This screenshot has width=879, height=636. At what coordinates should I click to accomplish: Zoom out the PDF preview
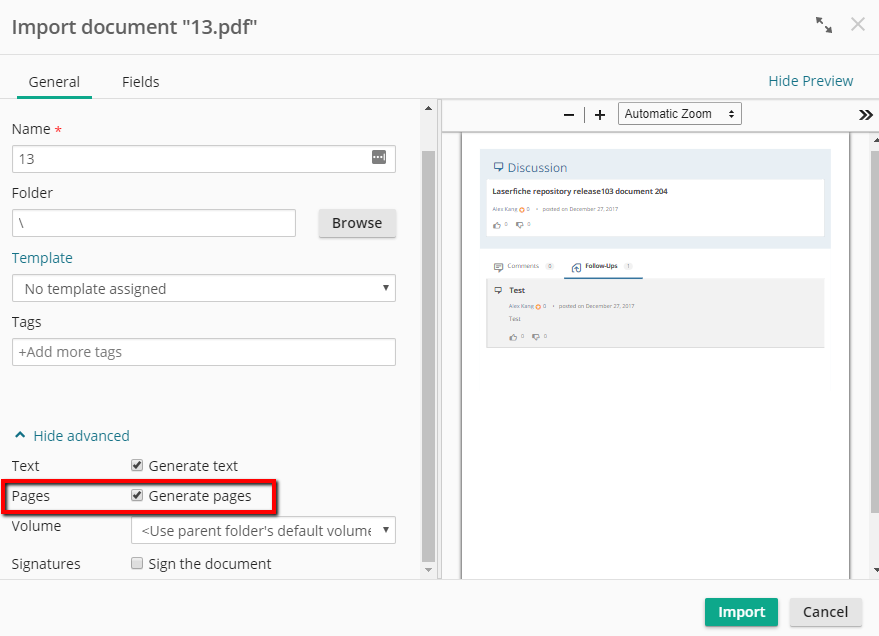569,115
